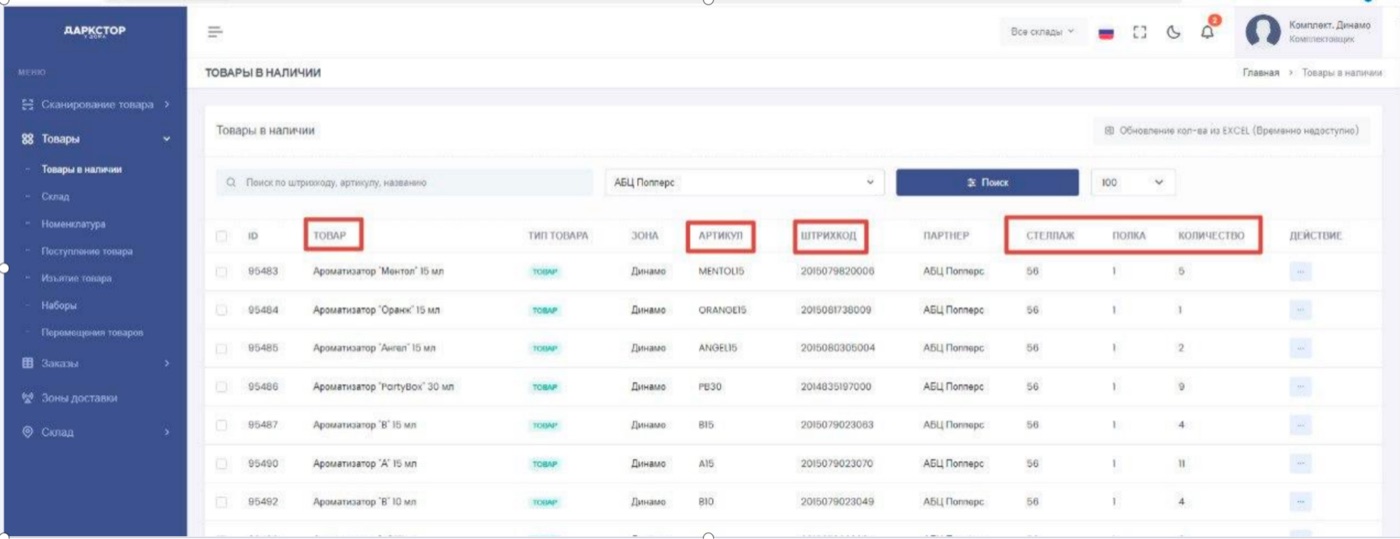Open Товары в наличии submenu item

(x=82, y=170)
